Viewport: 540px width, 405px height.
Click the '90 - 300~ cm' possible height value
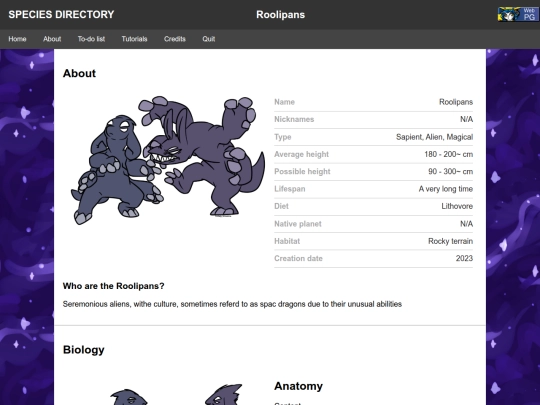pyautogui.click(x=450, y=172)
